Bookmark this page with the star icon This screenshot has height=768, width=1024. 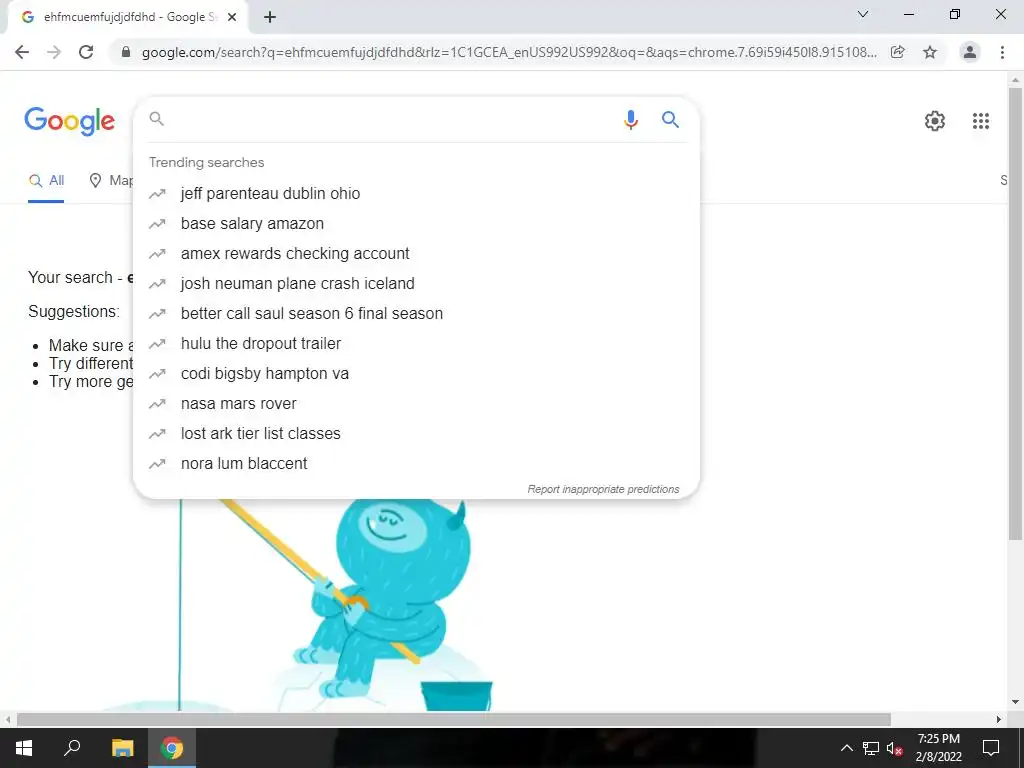930,52
